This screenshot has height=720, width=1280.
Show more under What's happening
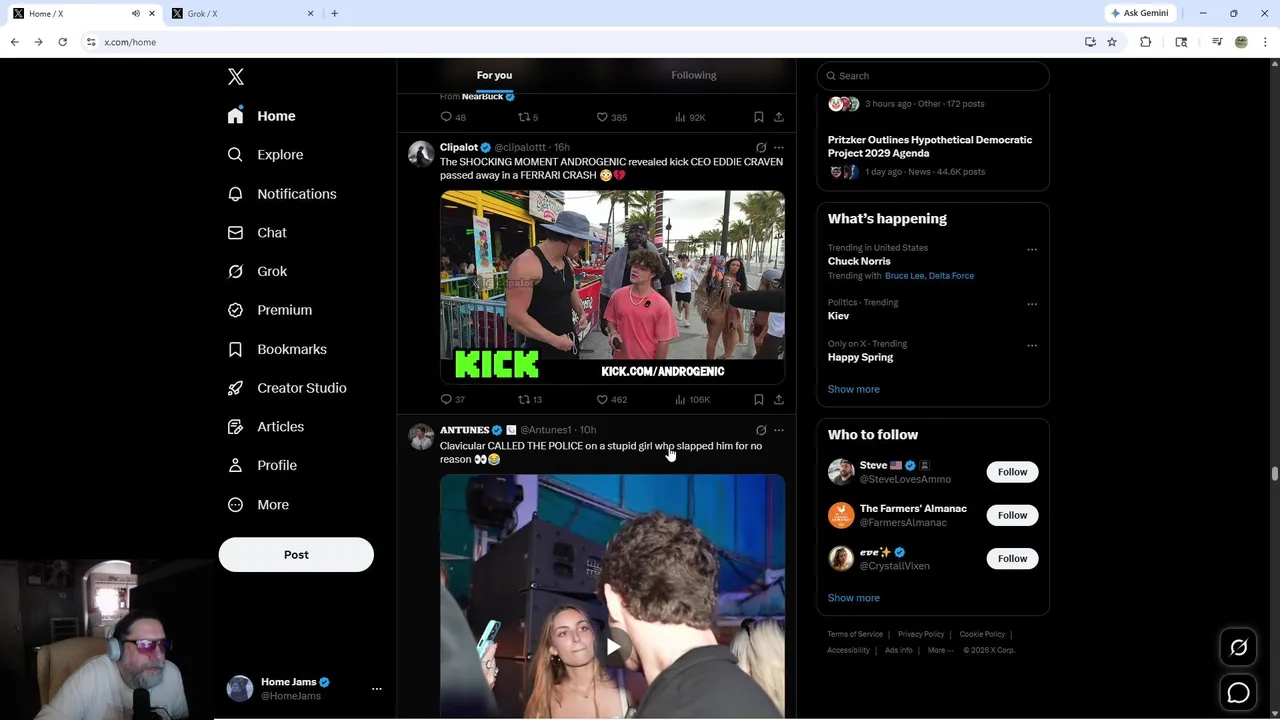coord(853,389)
